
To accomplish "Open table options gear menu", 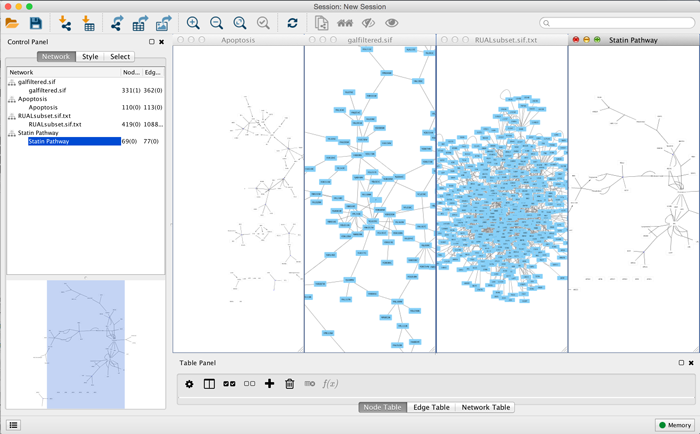I will [189, 384].
